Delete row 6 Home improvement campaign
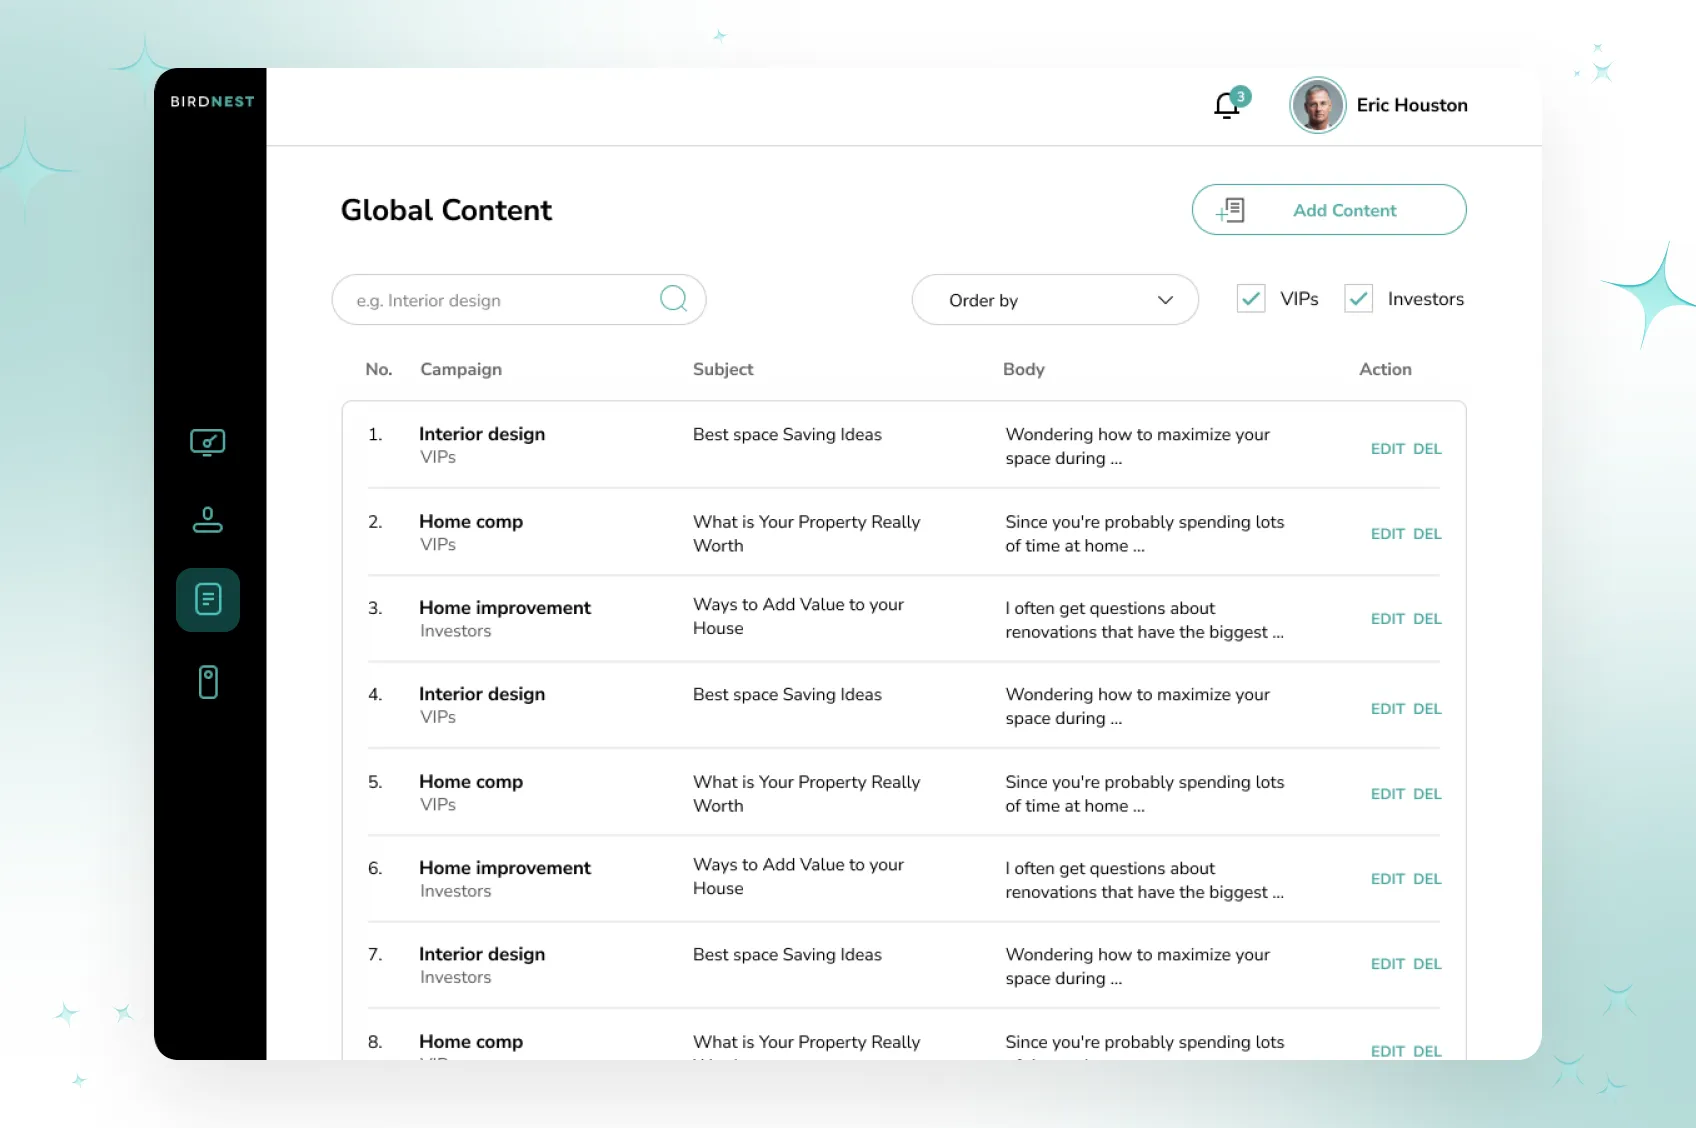 [x=1427, y=879]
